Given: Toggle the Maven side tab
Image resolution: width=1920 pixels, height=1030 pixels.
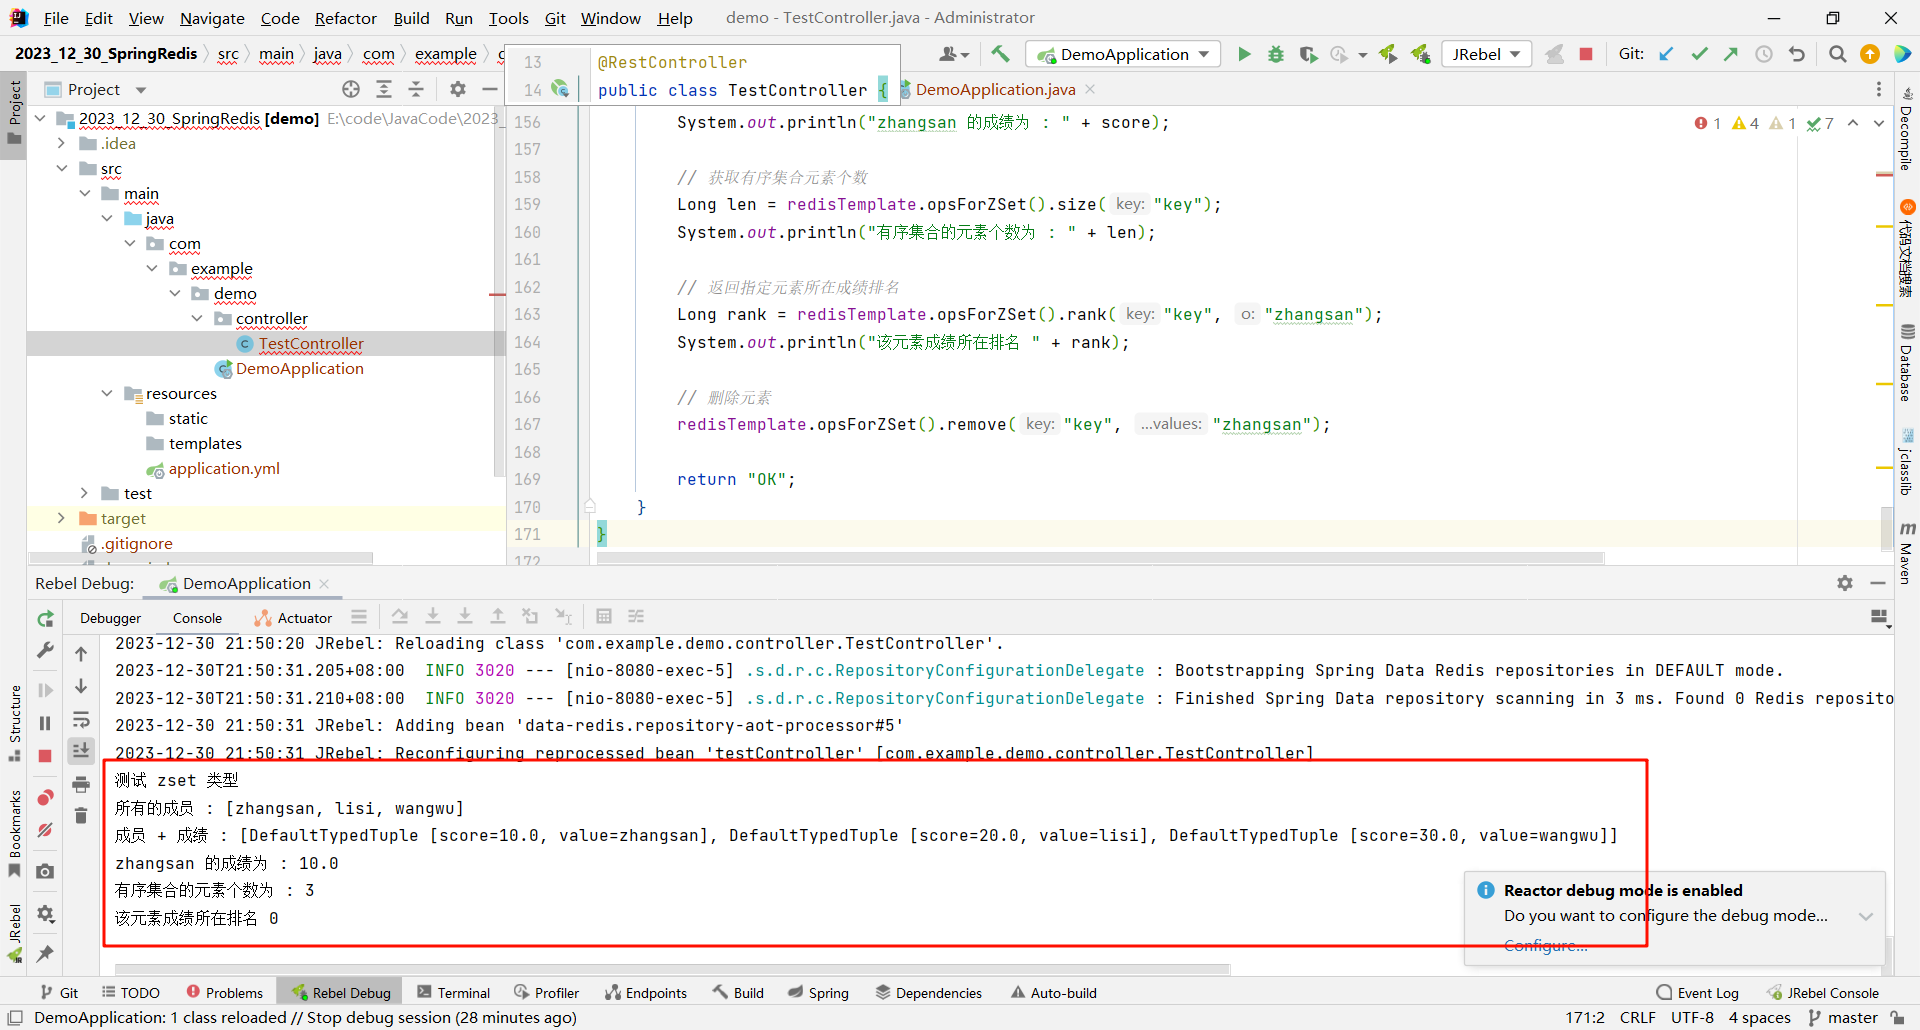Looking at the screenshot, I should click(1906, 552).
